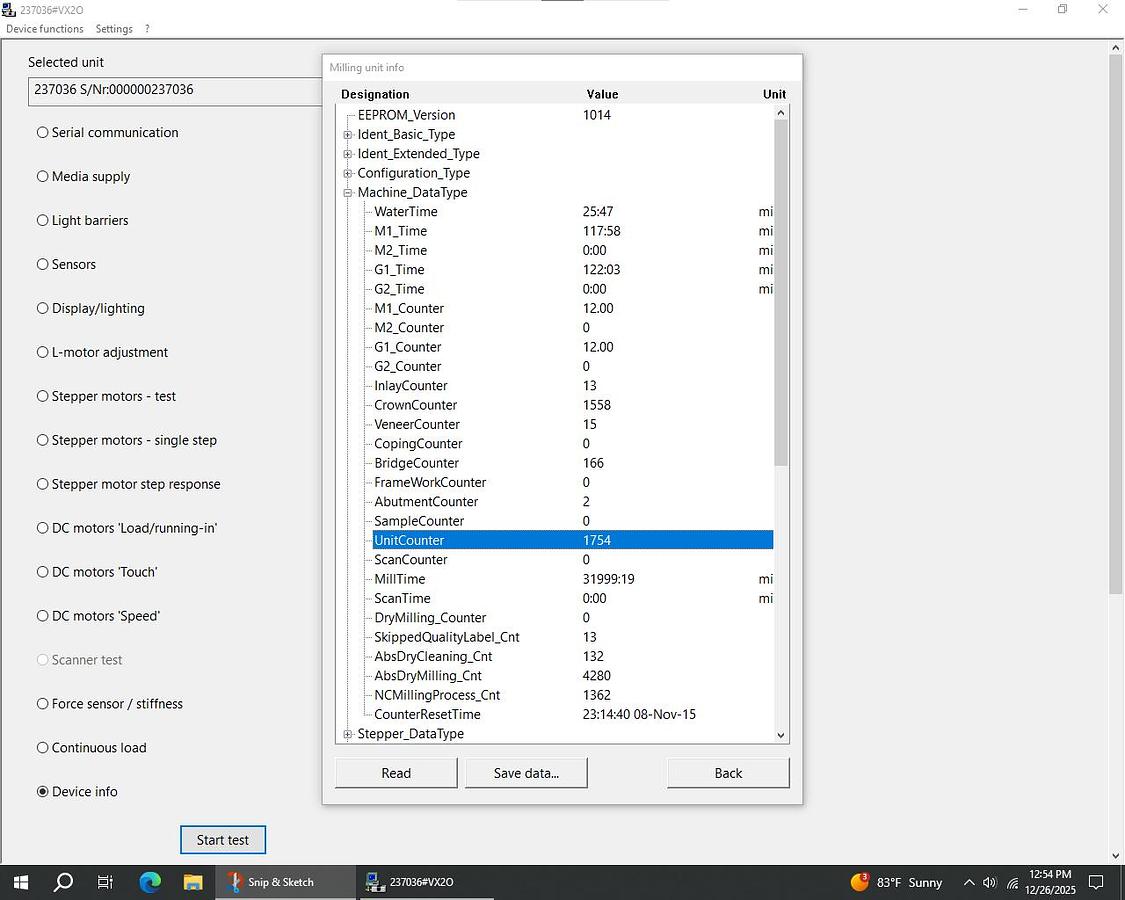Select the Force sensor / stiffness option
The image size is (1125, 900).
point(43,704)
